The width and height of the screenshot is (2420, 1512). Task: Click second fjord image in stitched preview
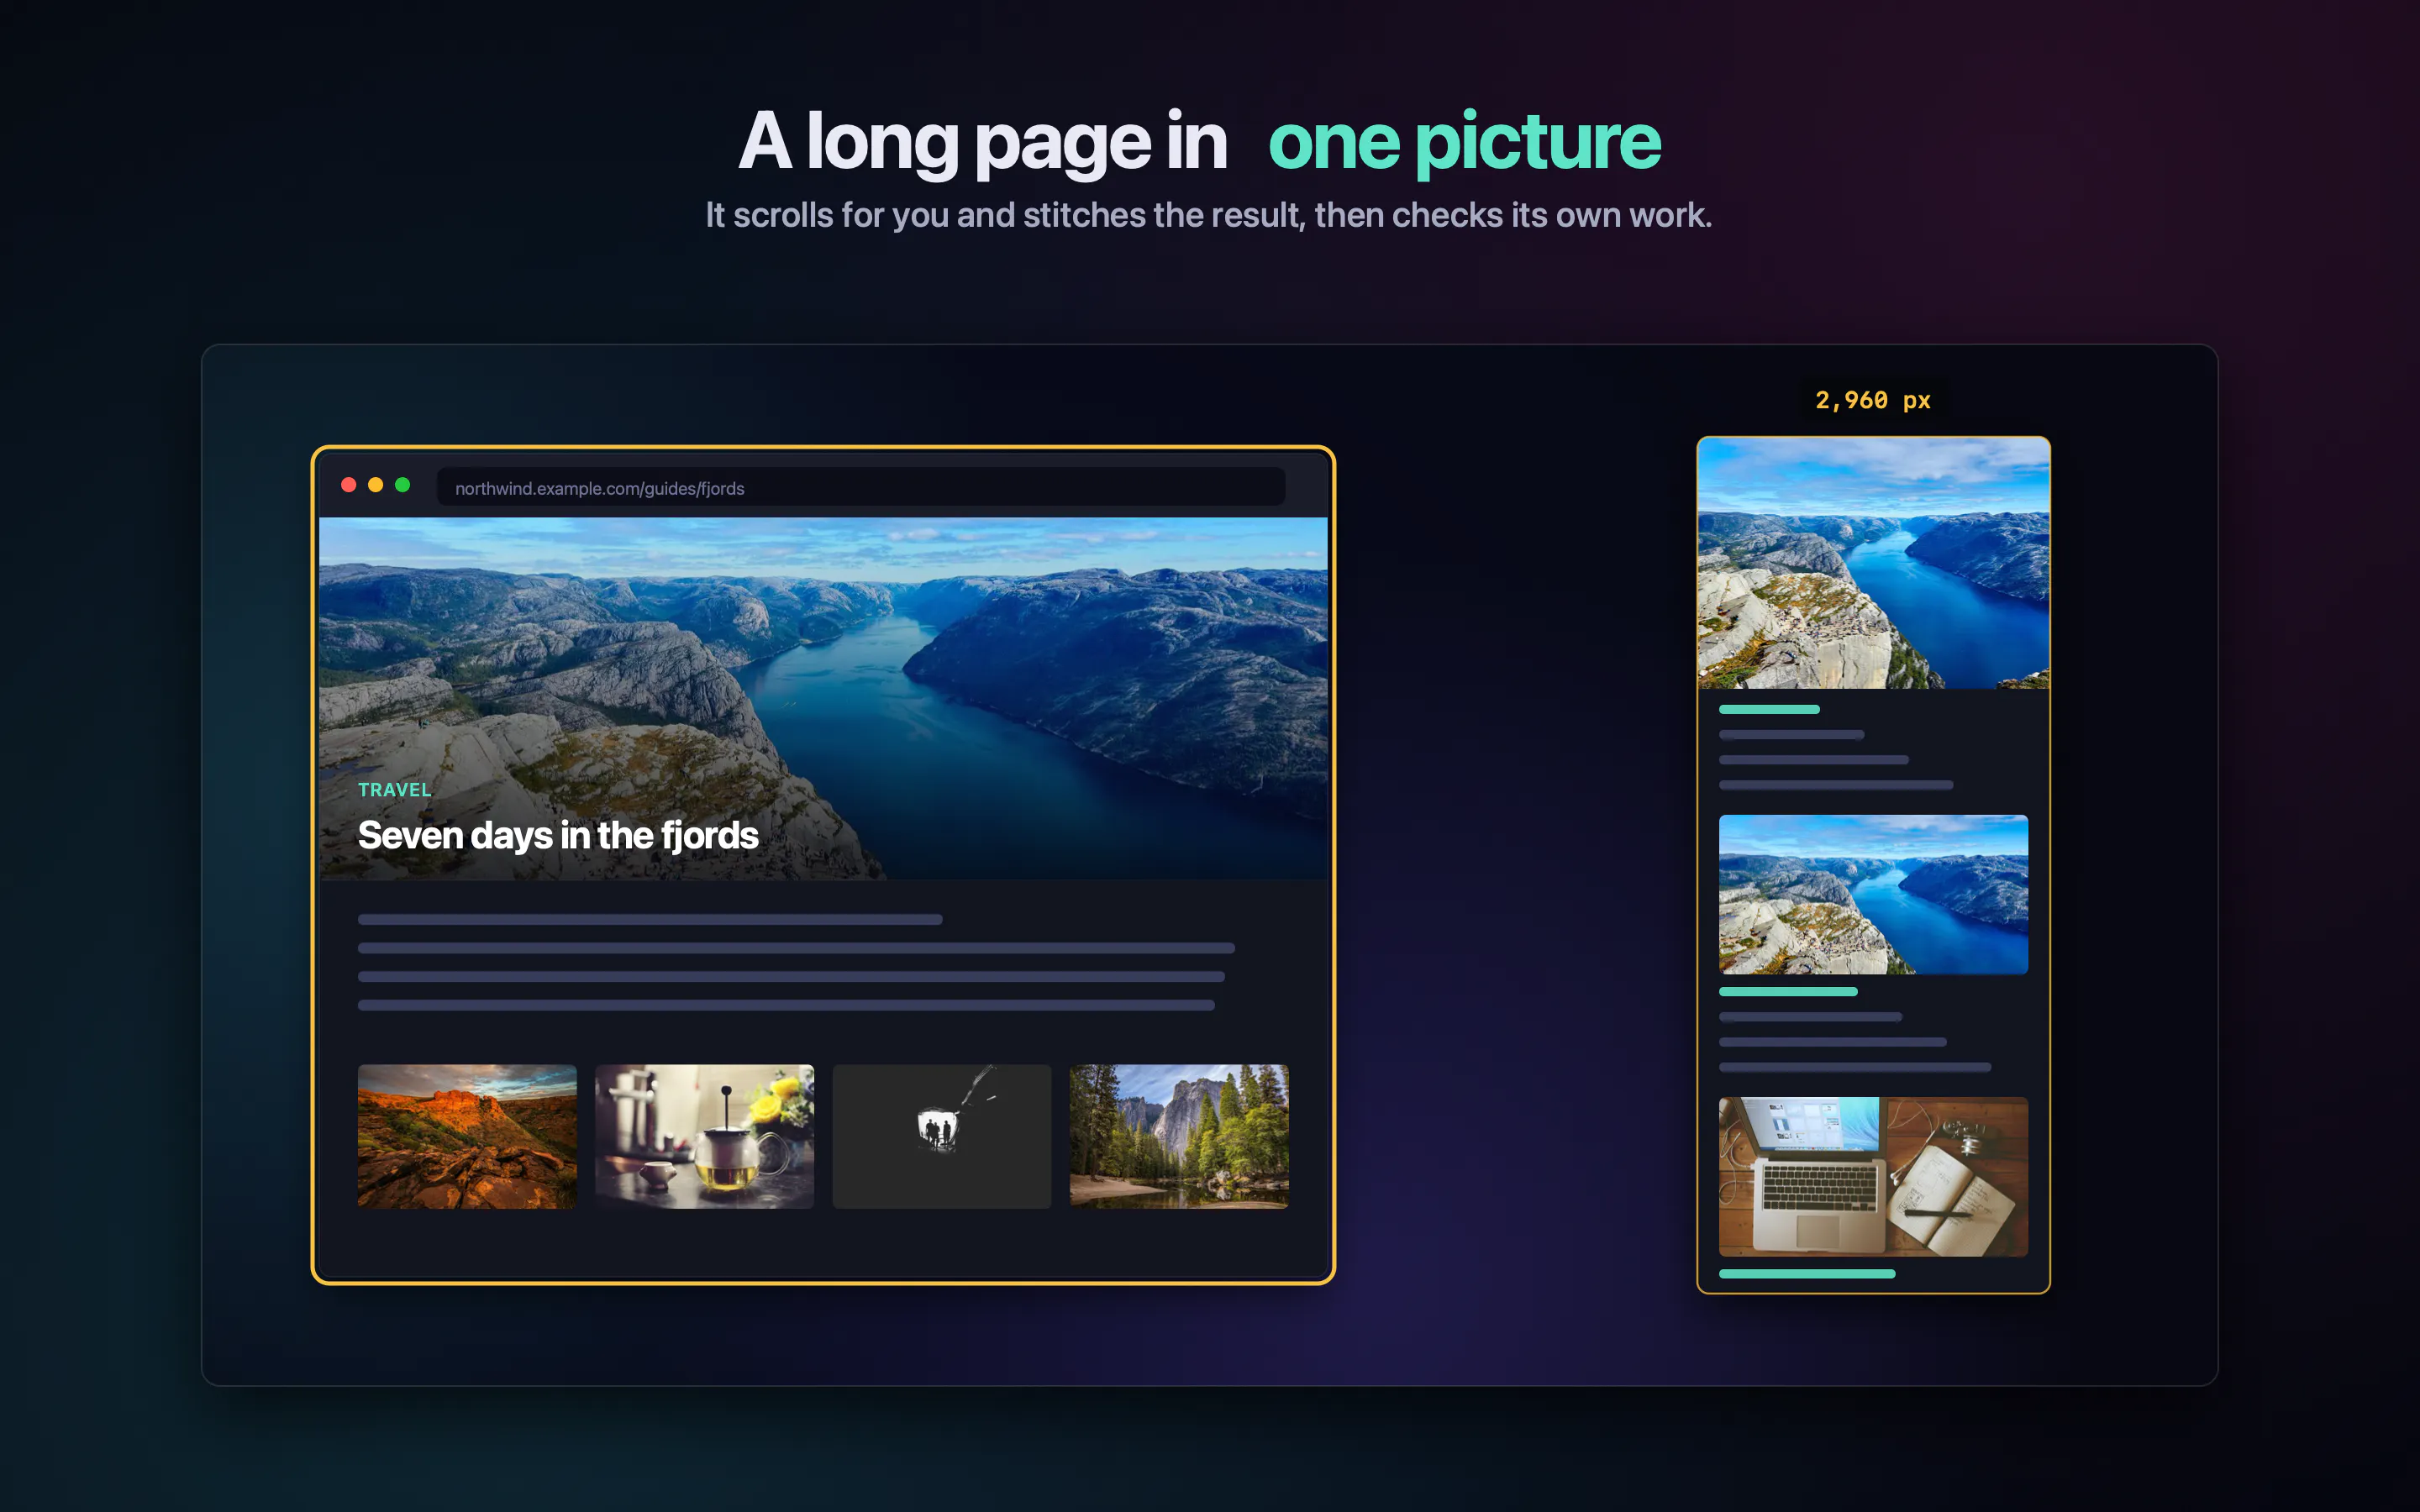pyautogui.click(x=1873, y=894)
